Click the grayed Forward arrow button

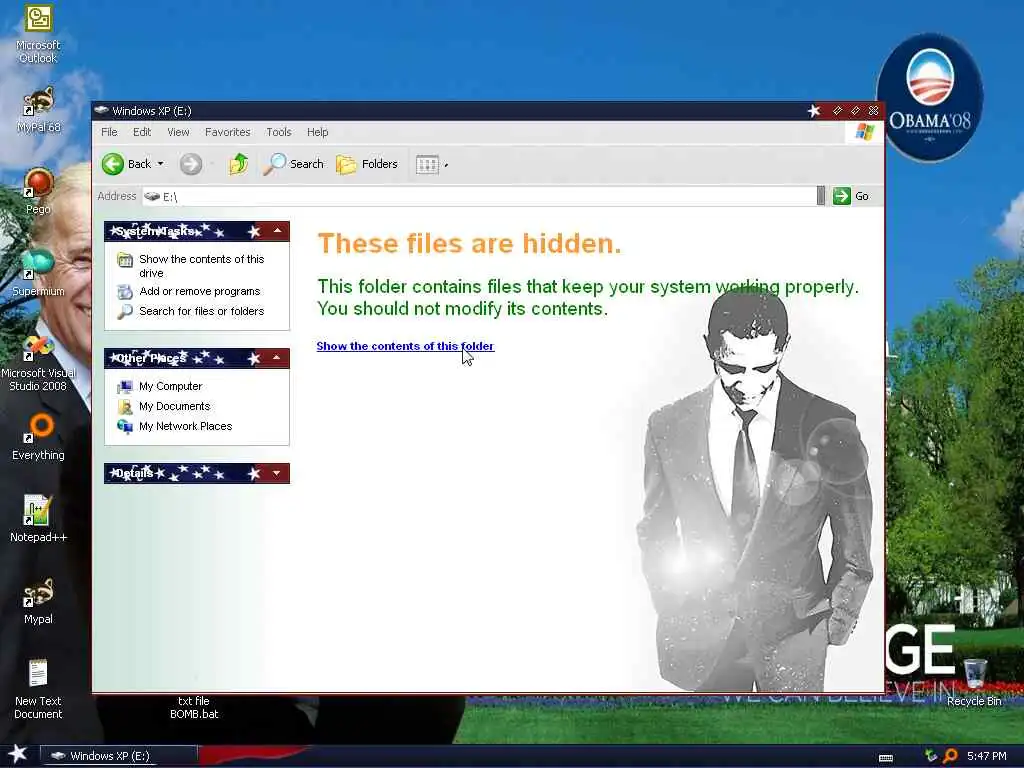coord(191,164)
